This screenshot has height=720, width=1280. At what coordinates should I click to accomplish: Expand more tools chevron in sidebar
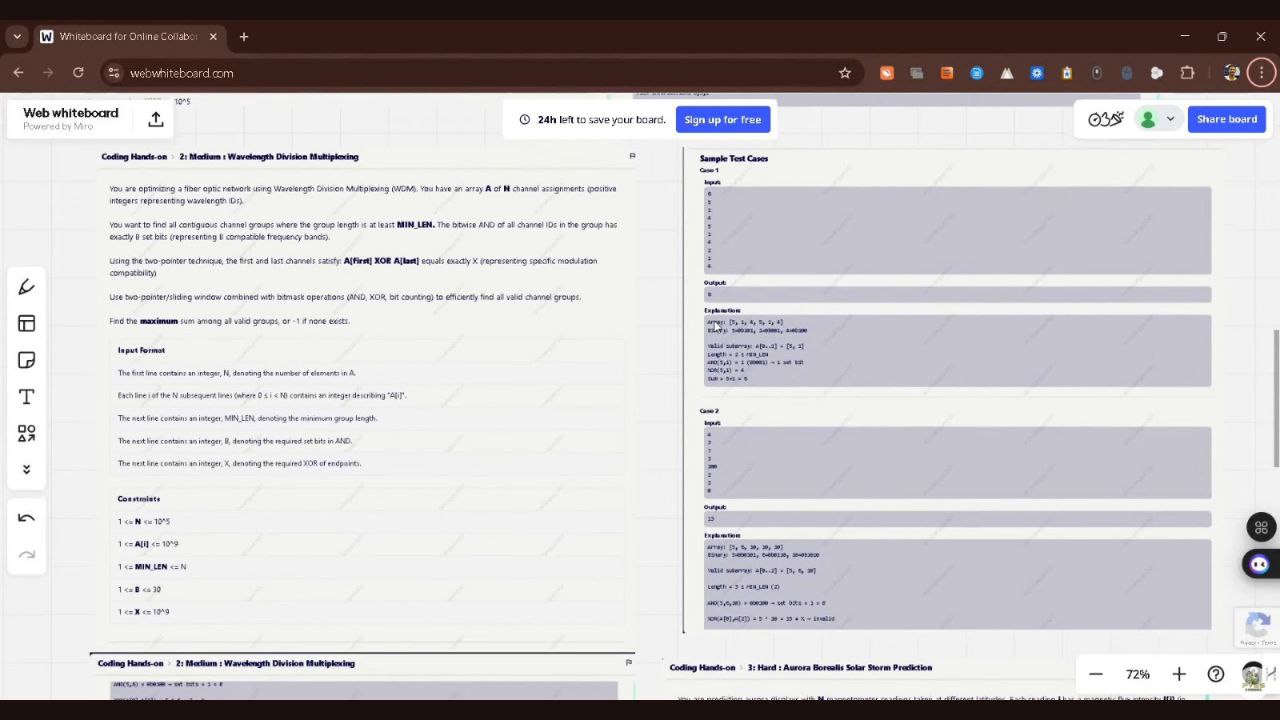27,469
